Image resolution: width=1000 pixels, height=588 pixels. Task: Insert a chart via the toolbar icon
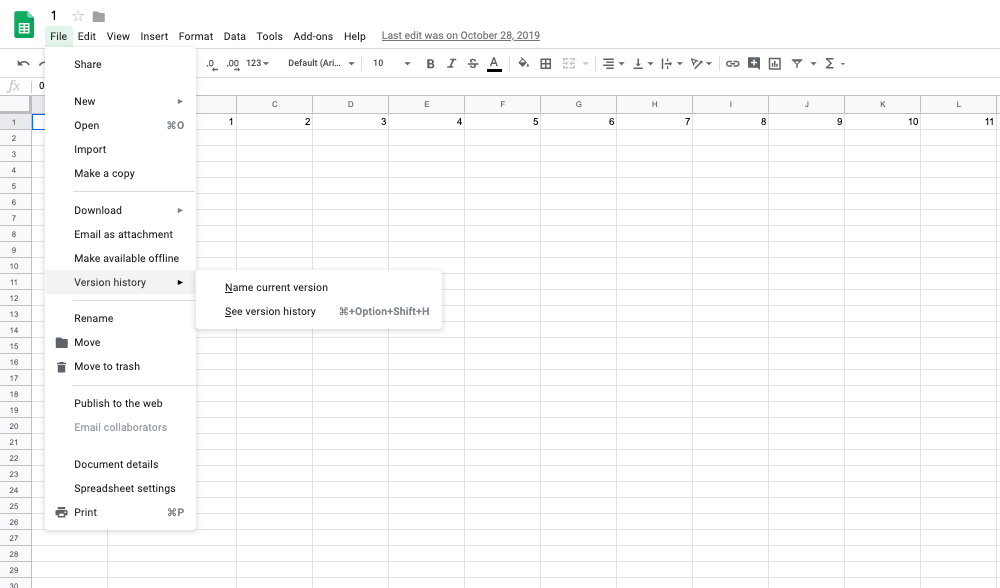774,63
